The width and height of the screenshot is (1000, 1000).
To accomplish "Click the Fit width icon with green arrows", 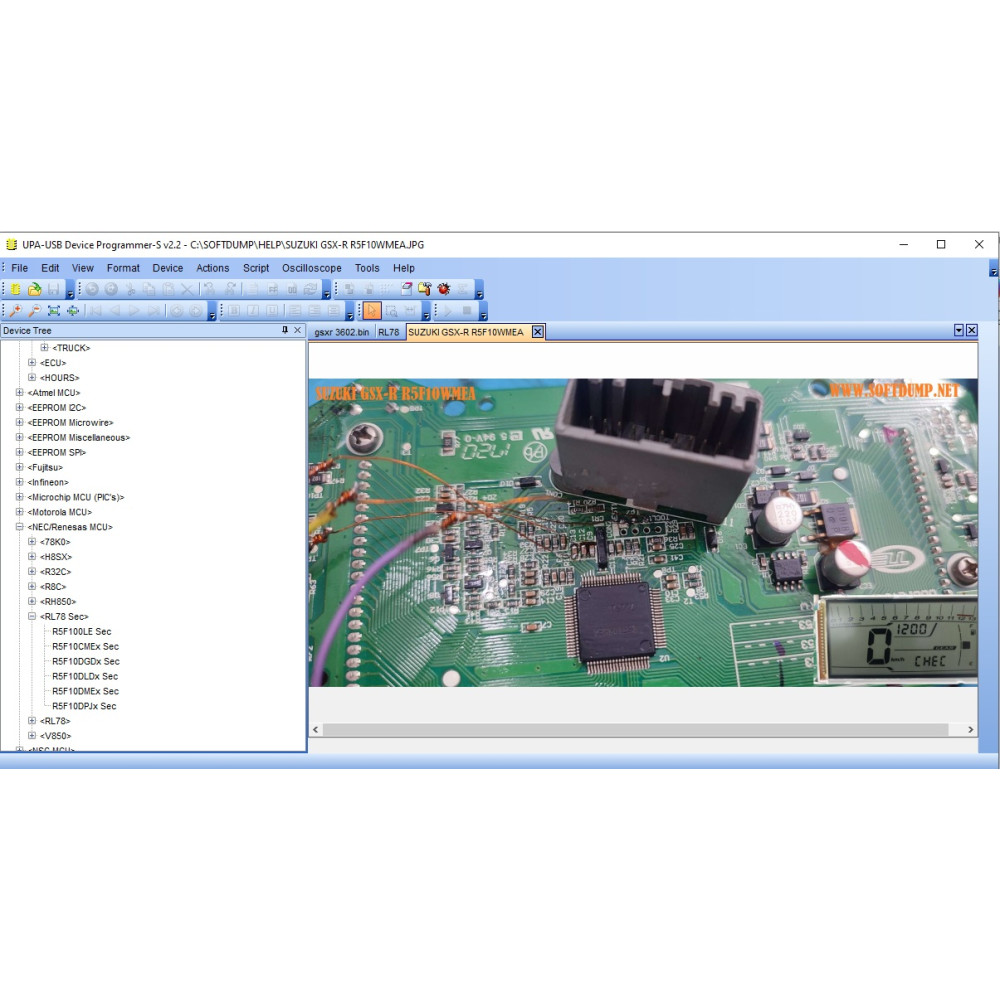I will (x=73, y=311).
